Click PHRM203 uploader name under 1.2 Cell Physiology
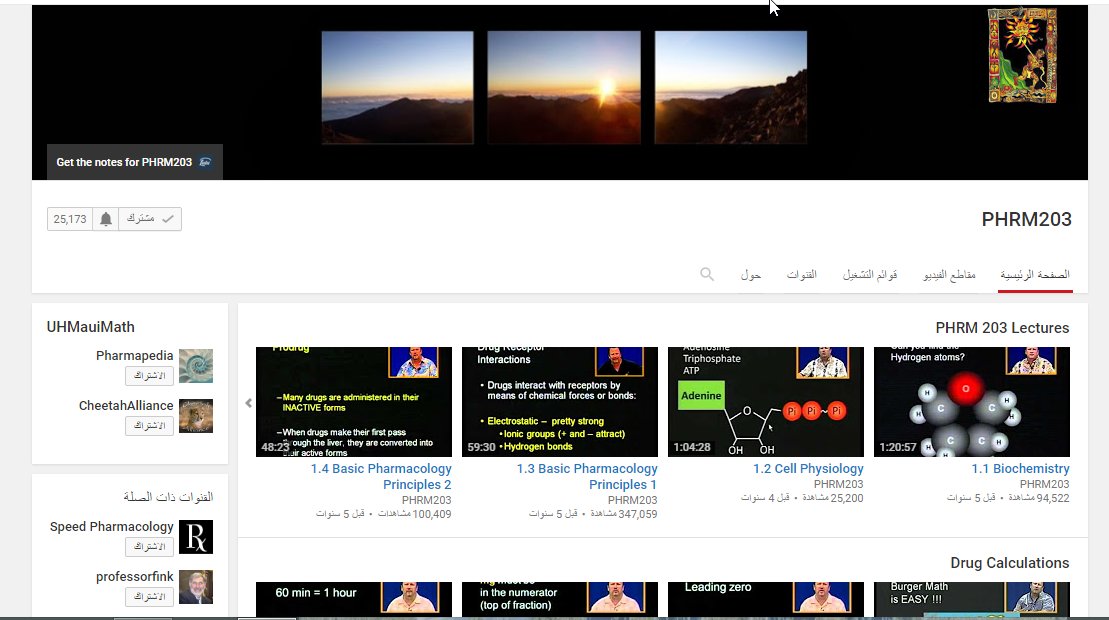This screenshot has height=620, width=1109. (x=839, y=484)
